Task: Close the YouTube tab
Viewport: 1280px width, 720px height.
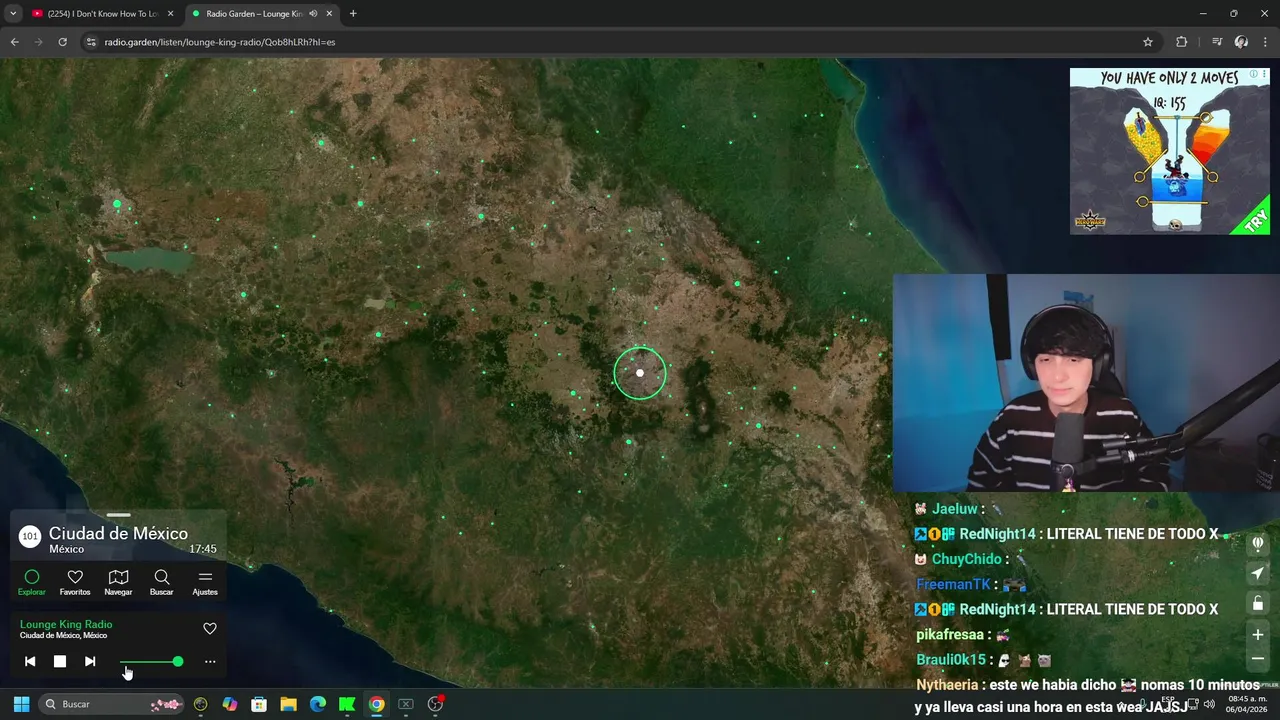Action: [x=170, y=14]
